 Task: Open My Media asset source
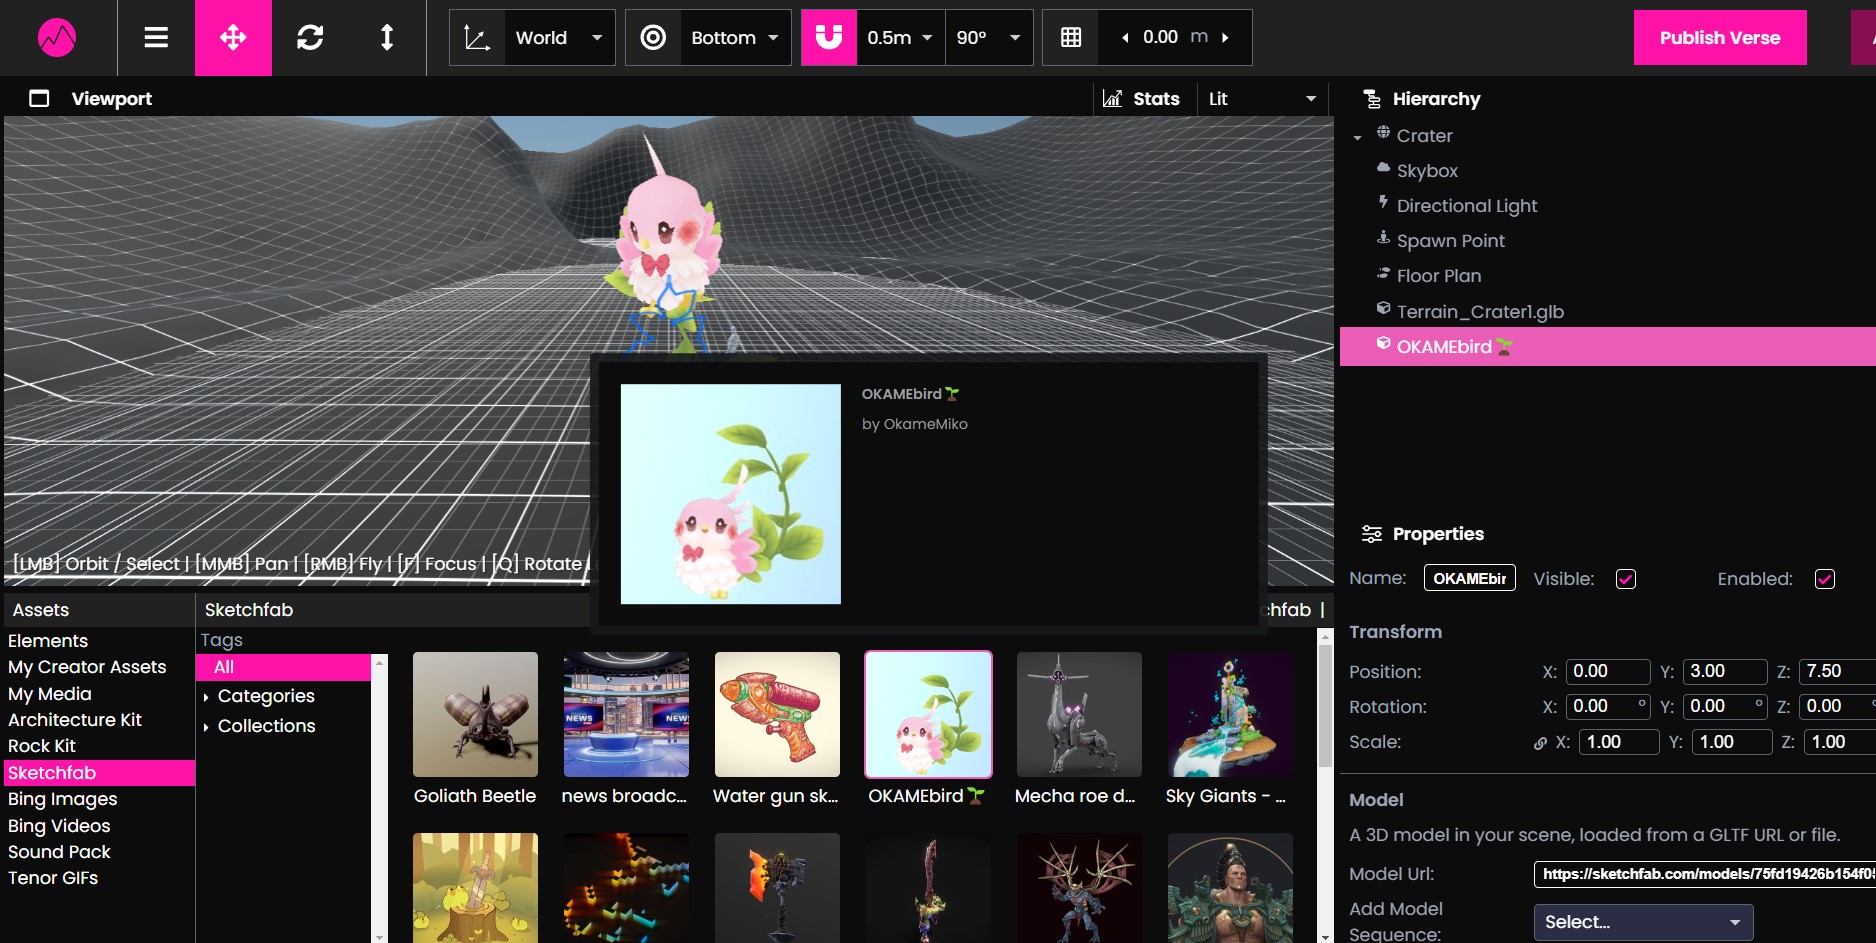coord(50,694)
